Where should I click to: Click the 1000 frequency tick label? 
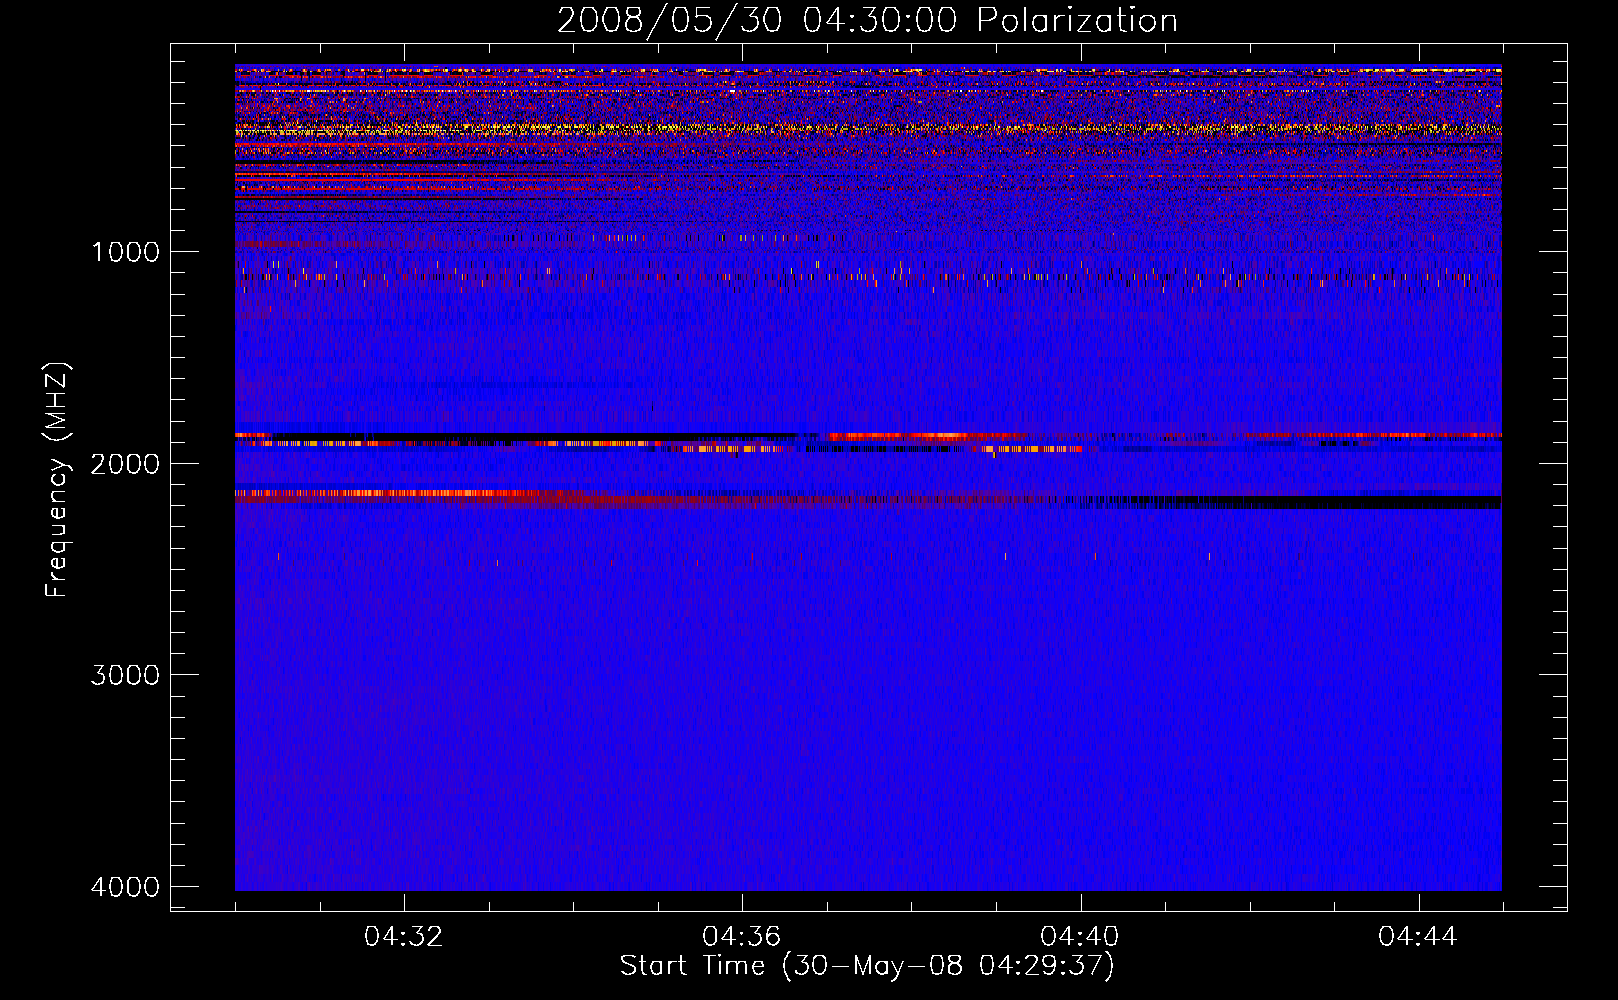point(125,251)
